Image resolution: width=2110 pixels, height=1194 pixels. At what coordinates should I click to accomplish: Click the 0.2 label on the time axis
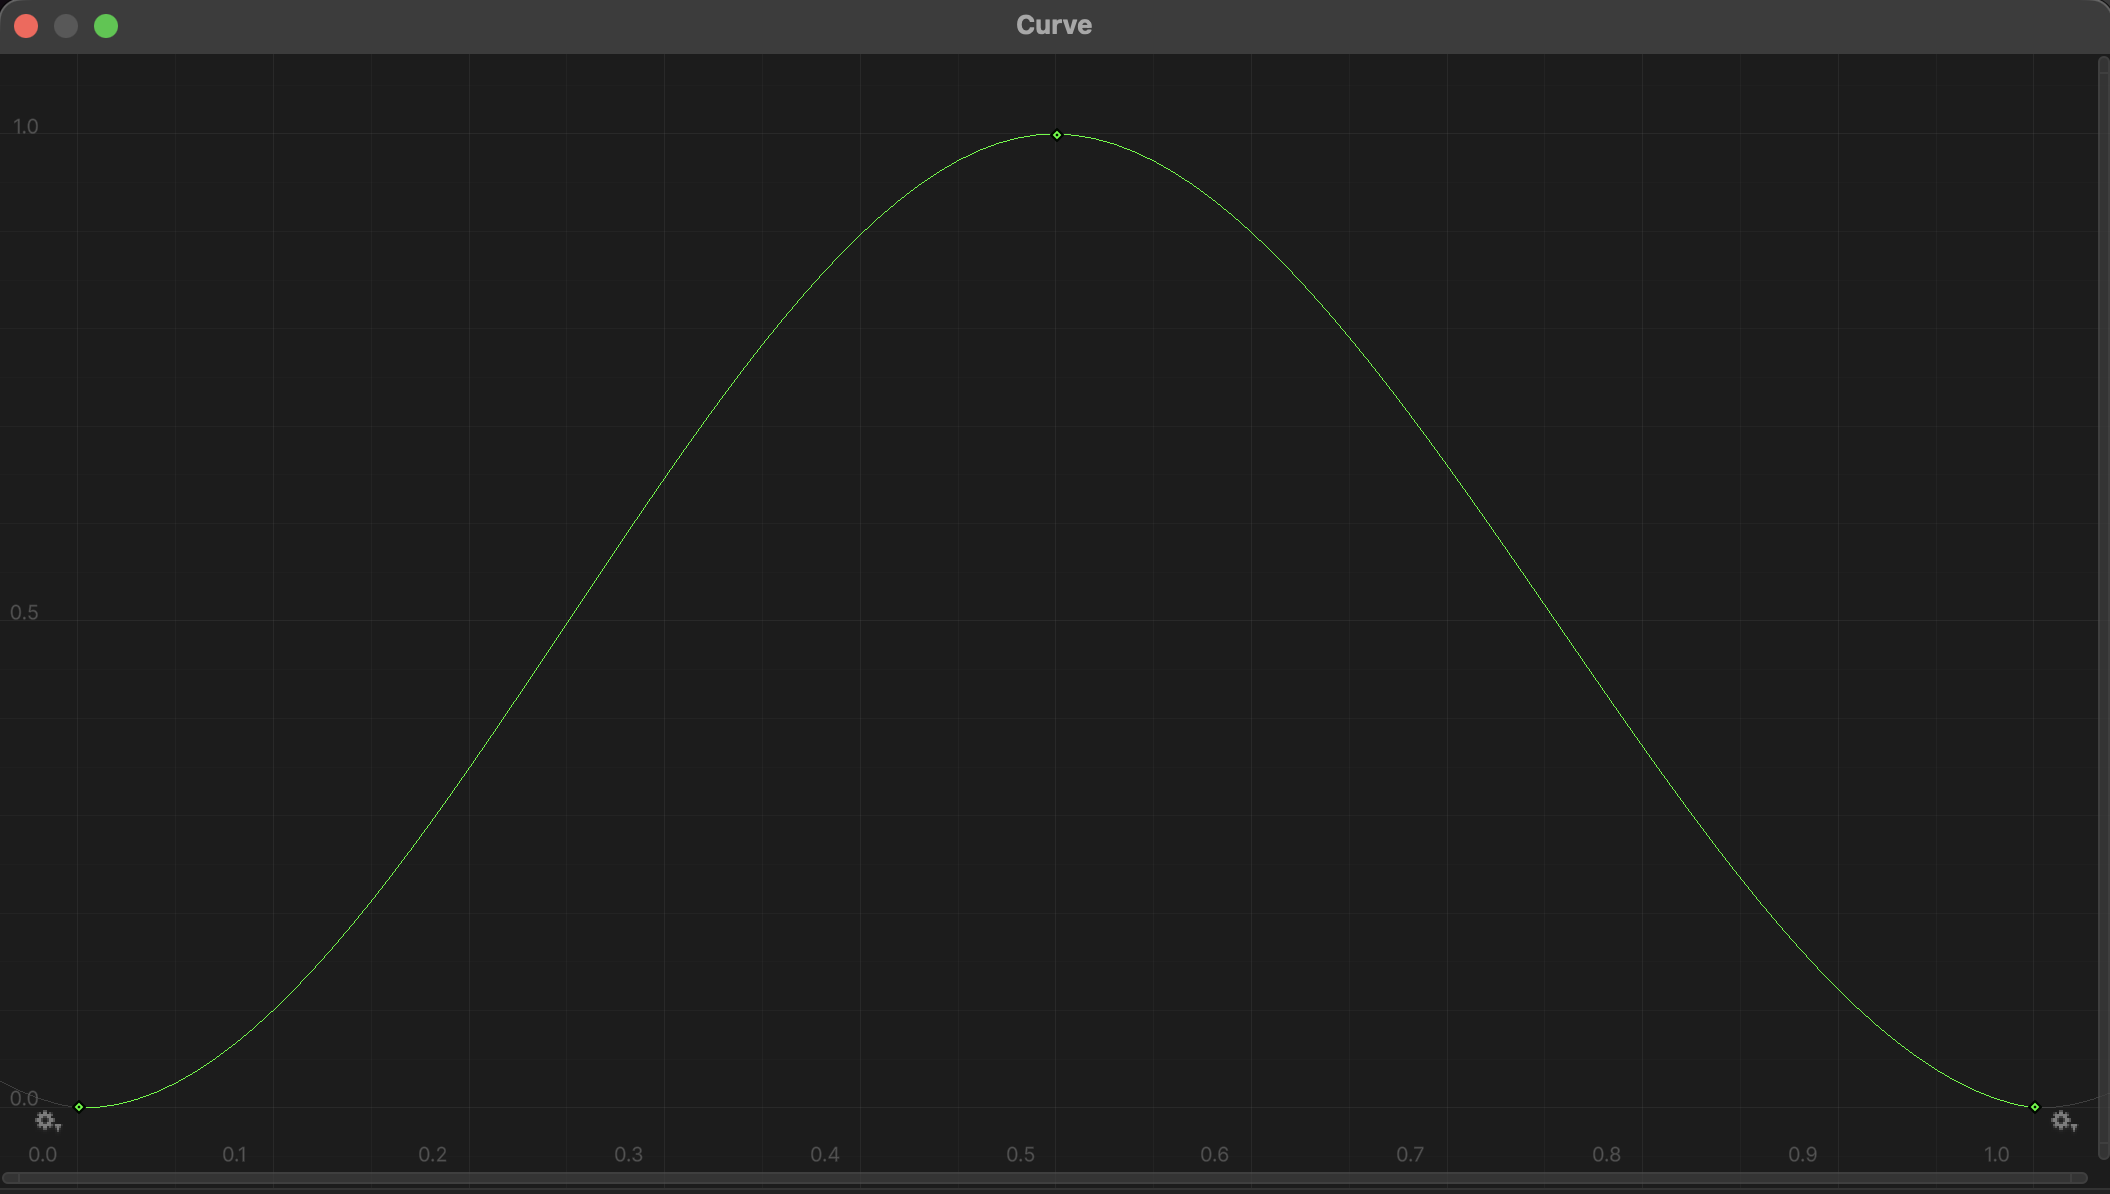pos(433,1155)
